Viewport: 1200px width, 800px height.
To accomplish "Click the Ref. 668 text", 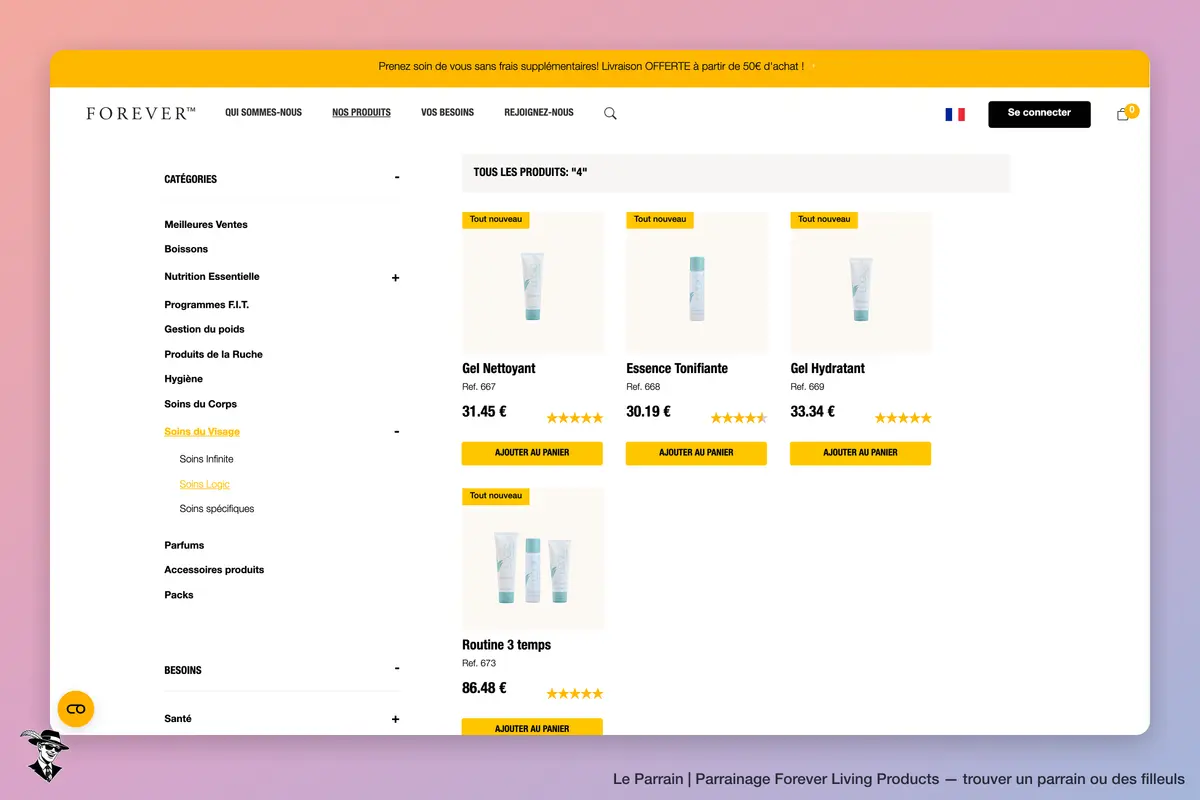I will (x=643, y=387).
